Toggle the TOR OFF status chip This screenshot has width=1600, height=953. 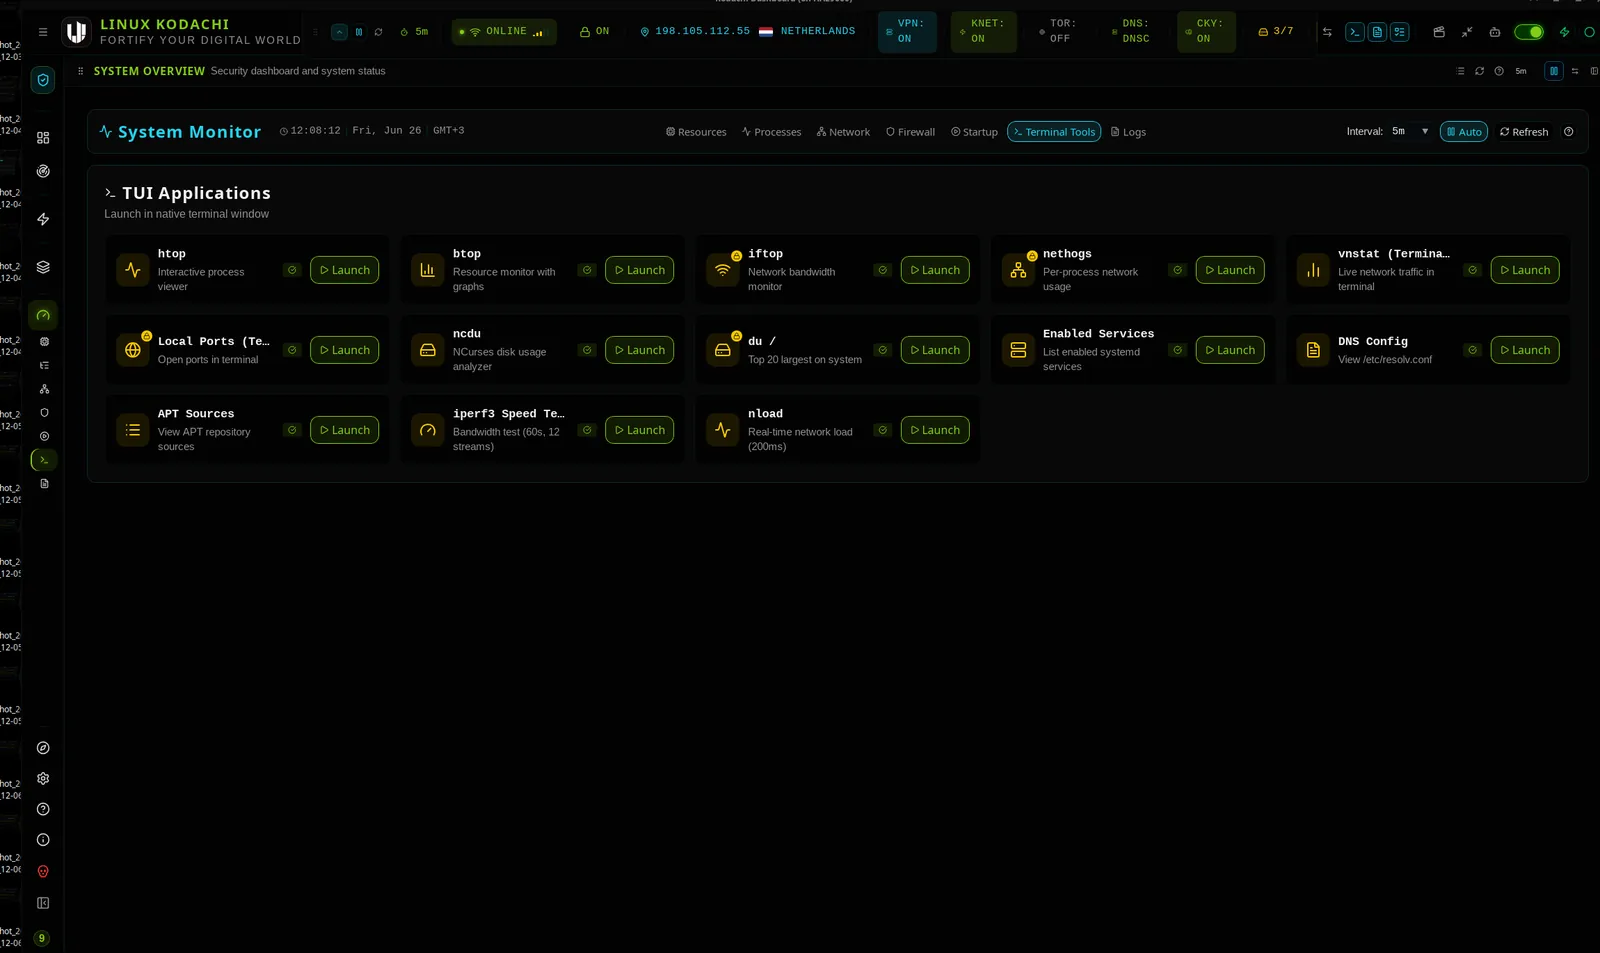pyautogui.click(x=1057, y=32)
